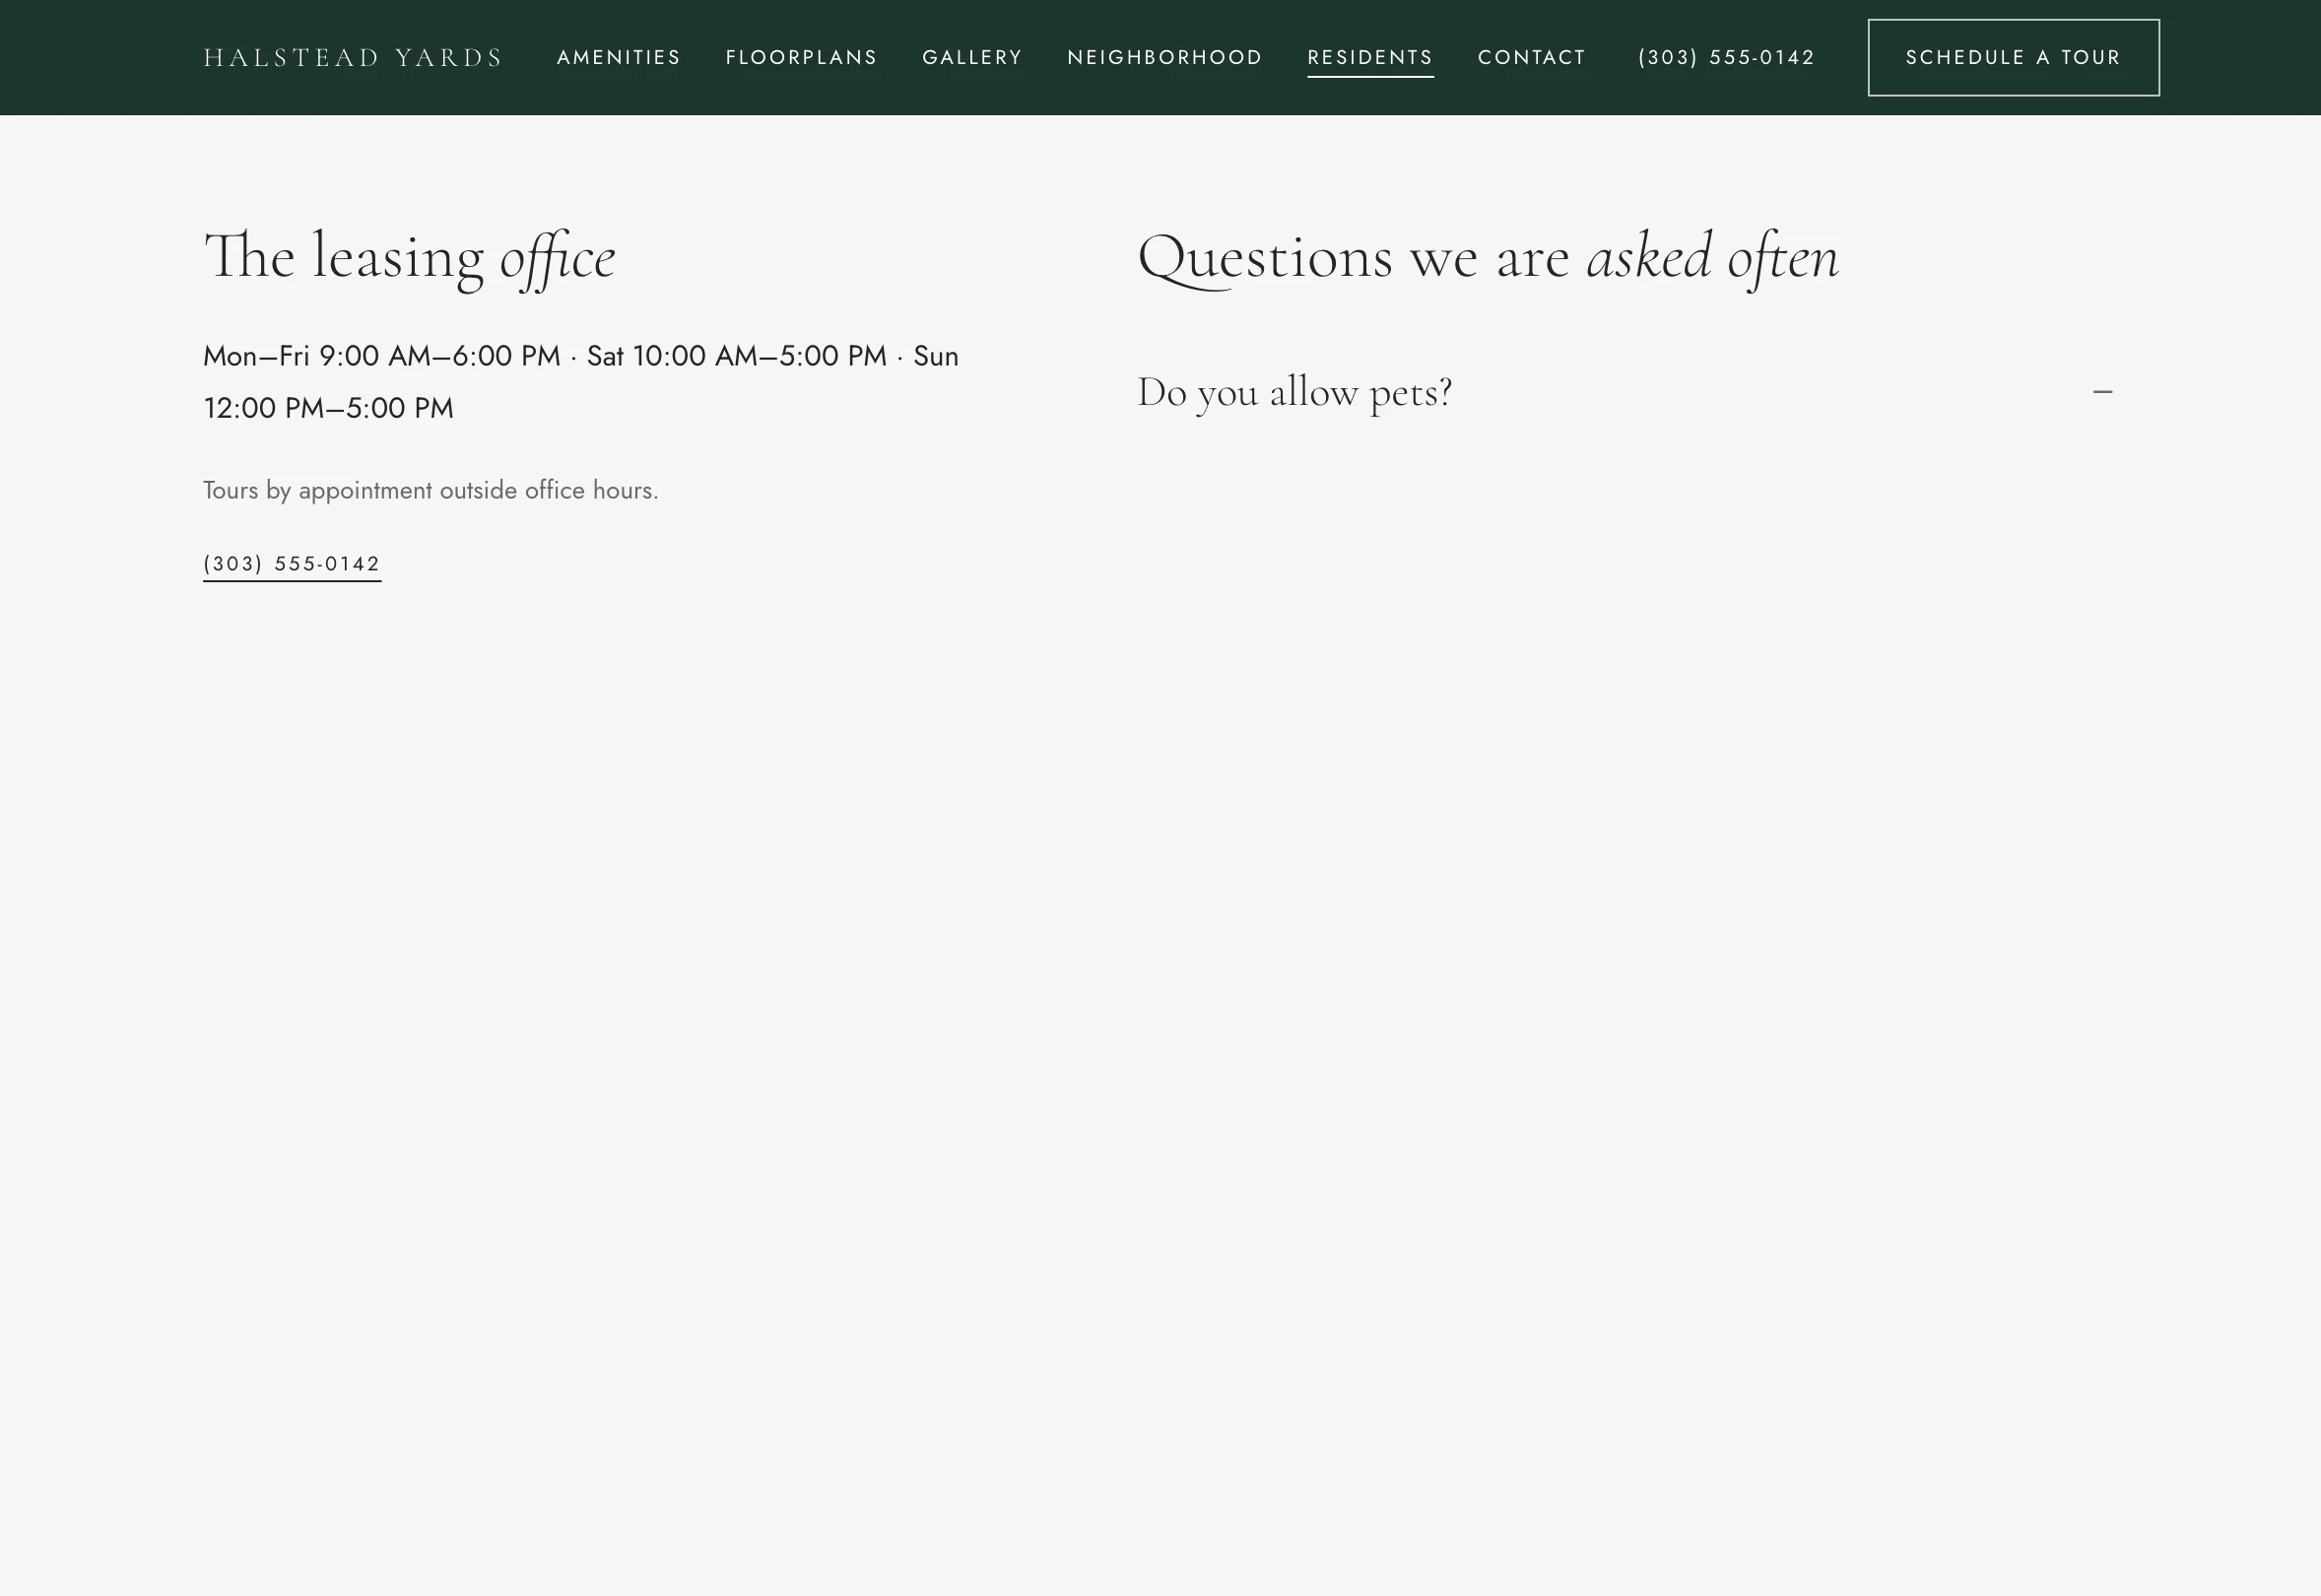Viewport: 2321px width, 1596px height.
Task: Click the minus icon beside pets question
Action: pos(2102,392)
